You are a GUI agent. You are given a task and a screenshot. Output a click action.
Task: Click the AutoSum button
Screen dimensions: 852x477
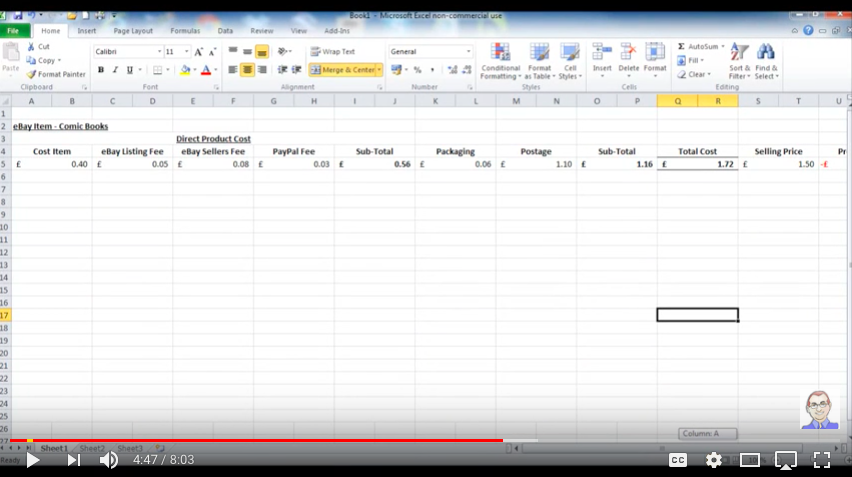(x=700, y=47)
